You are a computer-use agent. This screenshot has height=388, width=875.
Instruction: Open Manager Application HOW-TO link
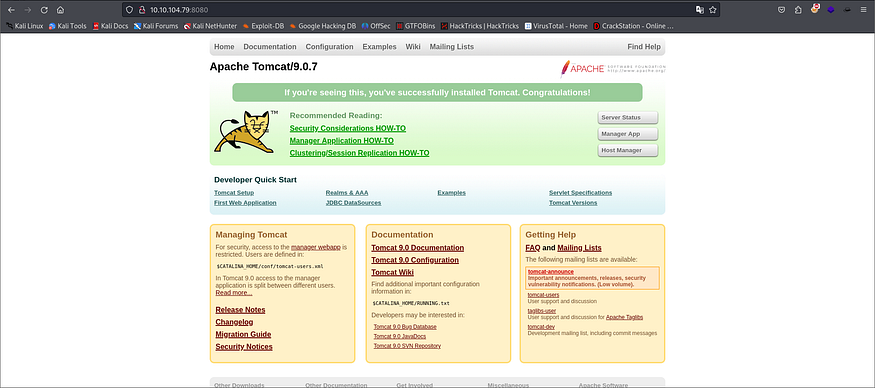coord(342,141)
